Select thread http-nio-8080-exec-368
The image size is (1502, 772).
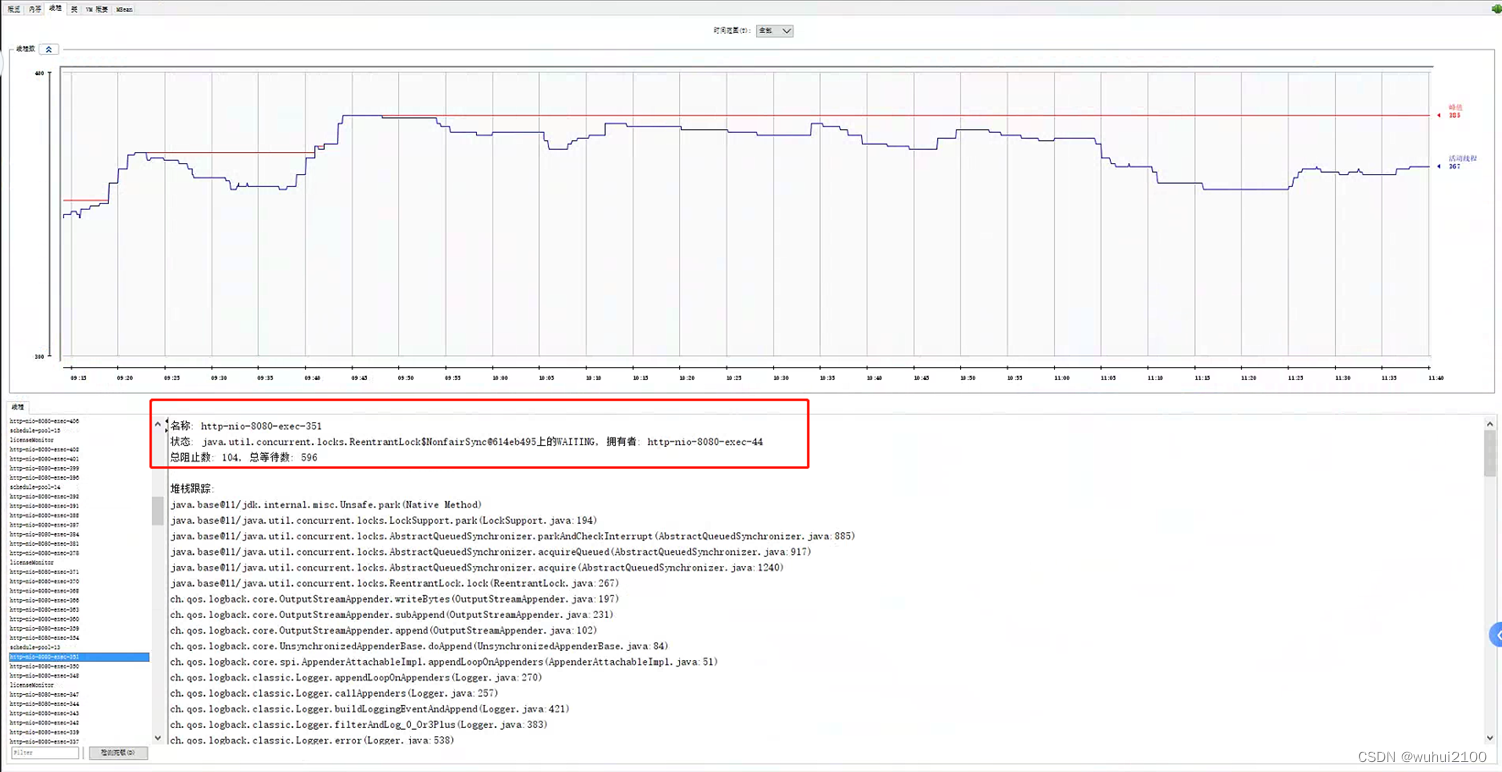coord(44,591)
